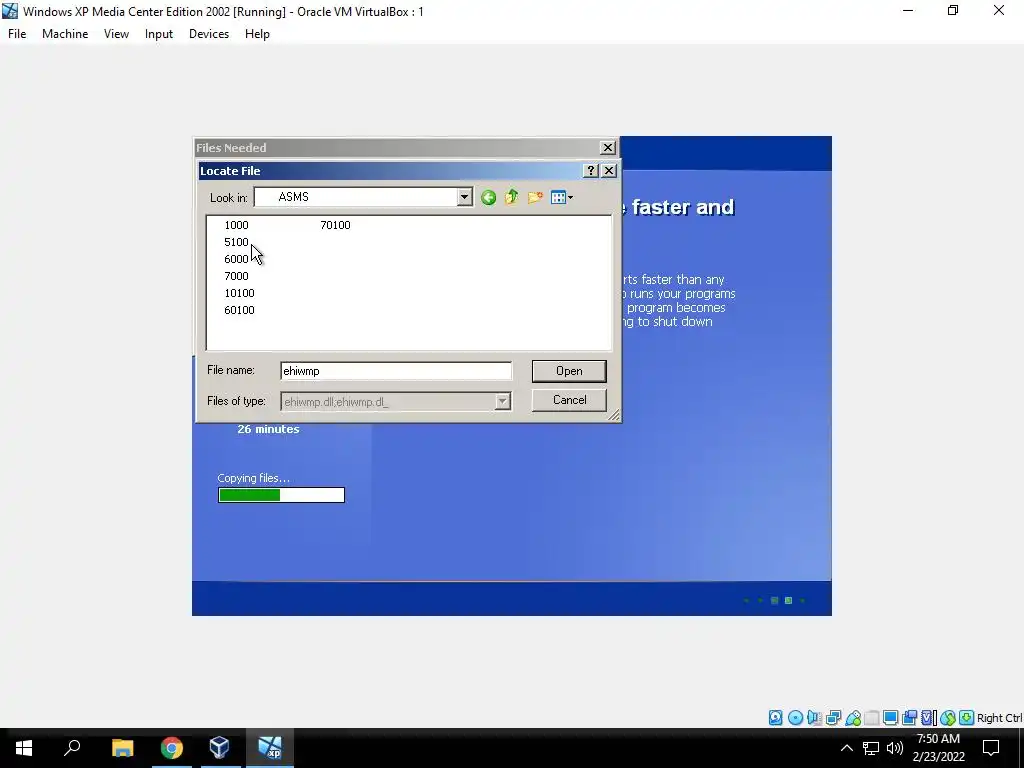
Task: Click the Right Ctrl host key label
Action: [999, 718]
